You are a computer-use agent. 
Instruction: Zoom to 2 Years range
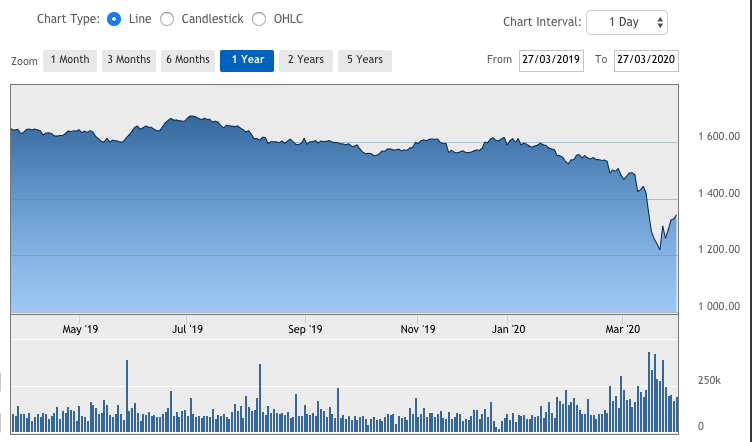(x=306, y=60)
